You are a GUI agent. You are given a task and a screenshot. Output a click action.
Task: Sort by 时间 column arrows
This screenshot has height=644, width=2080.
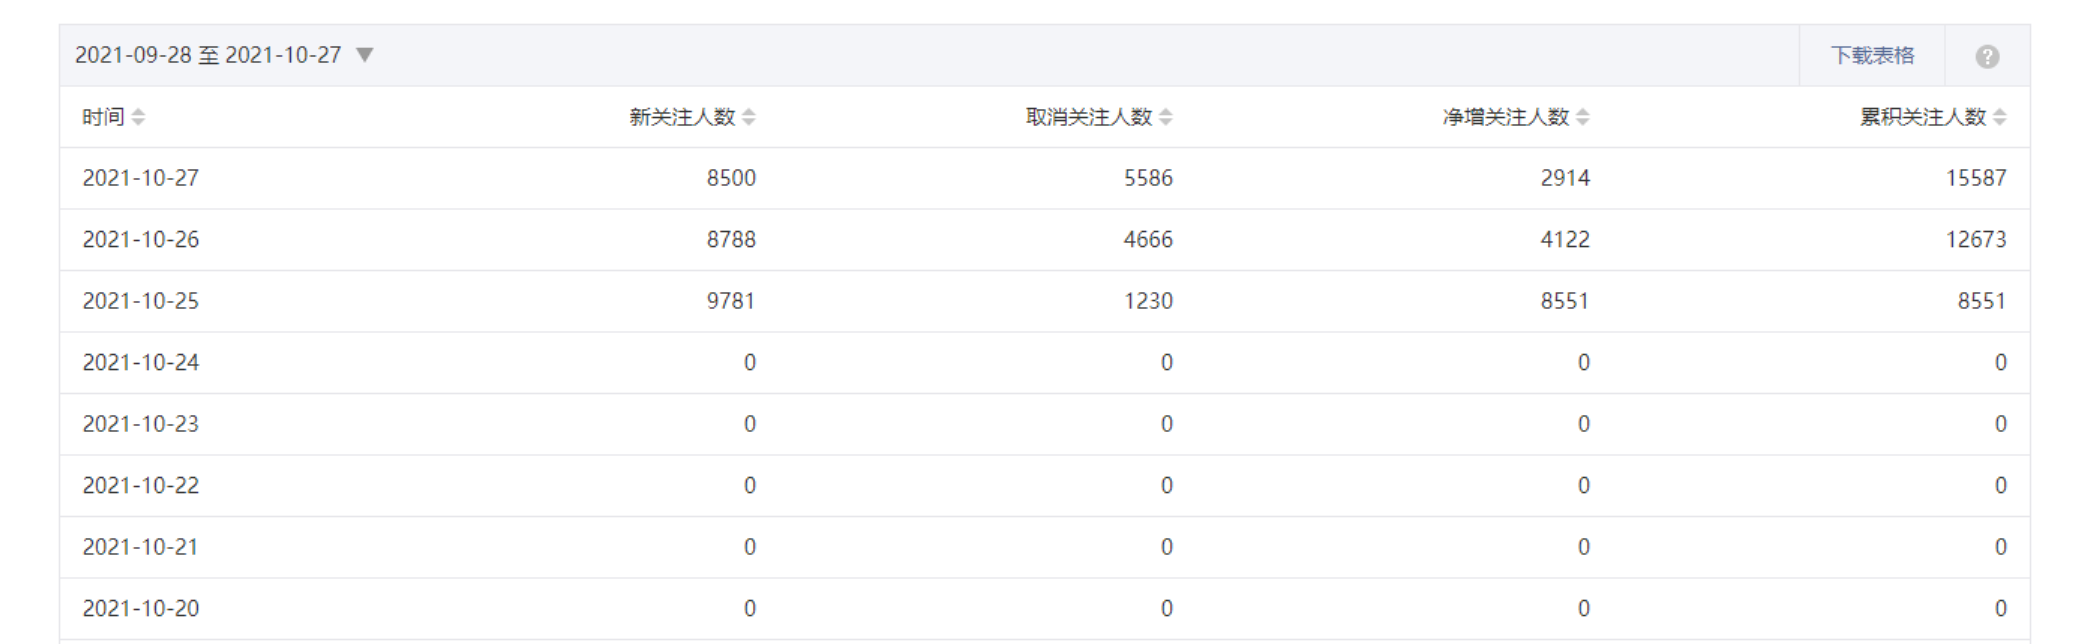click(139, 117)
